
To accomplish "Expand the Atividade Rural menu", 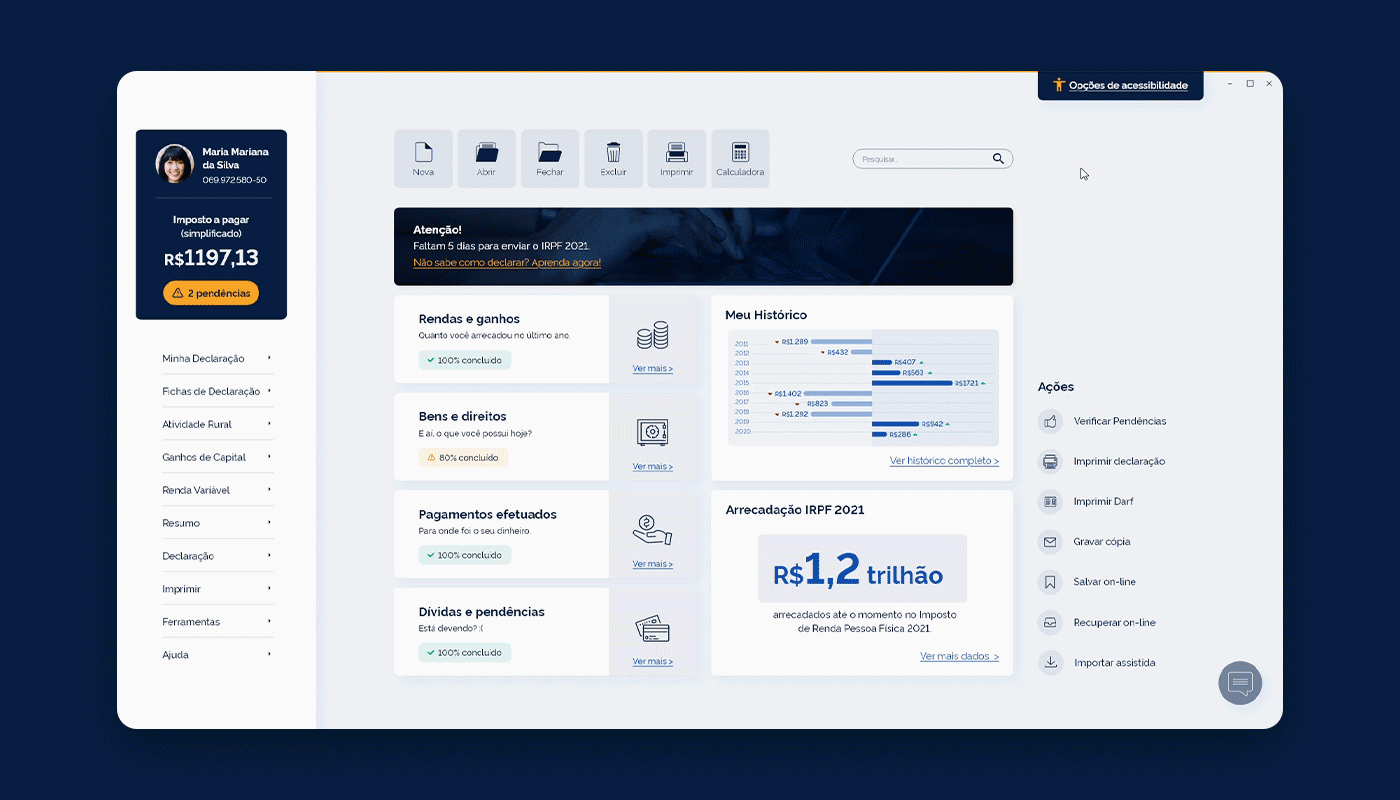I will pos(217,424).
